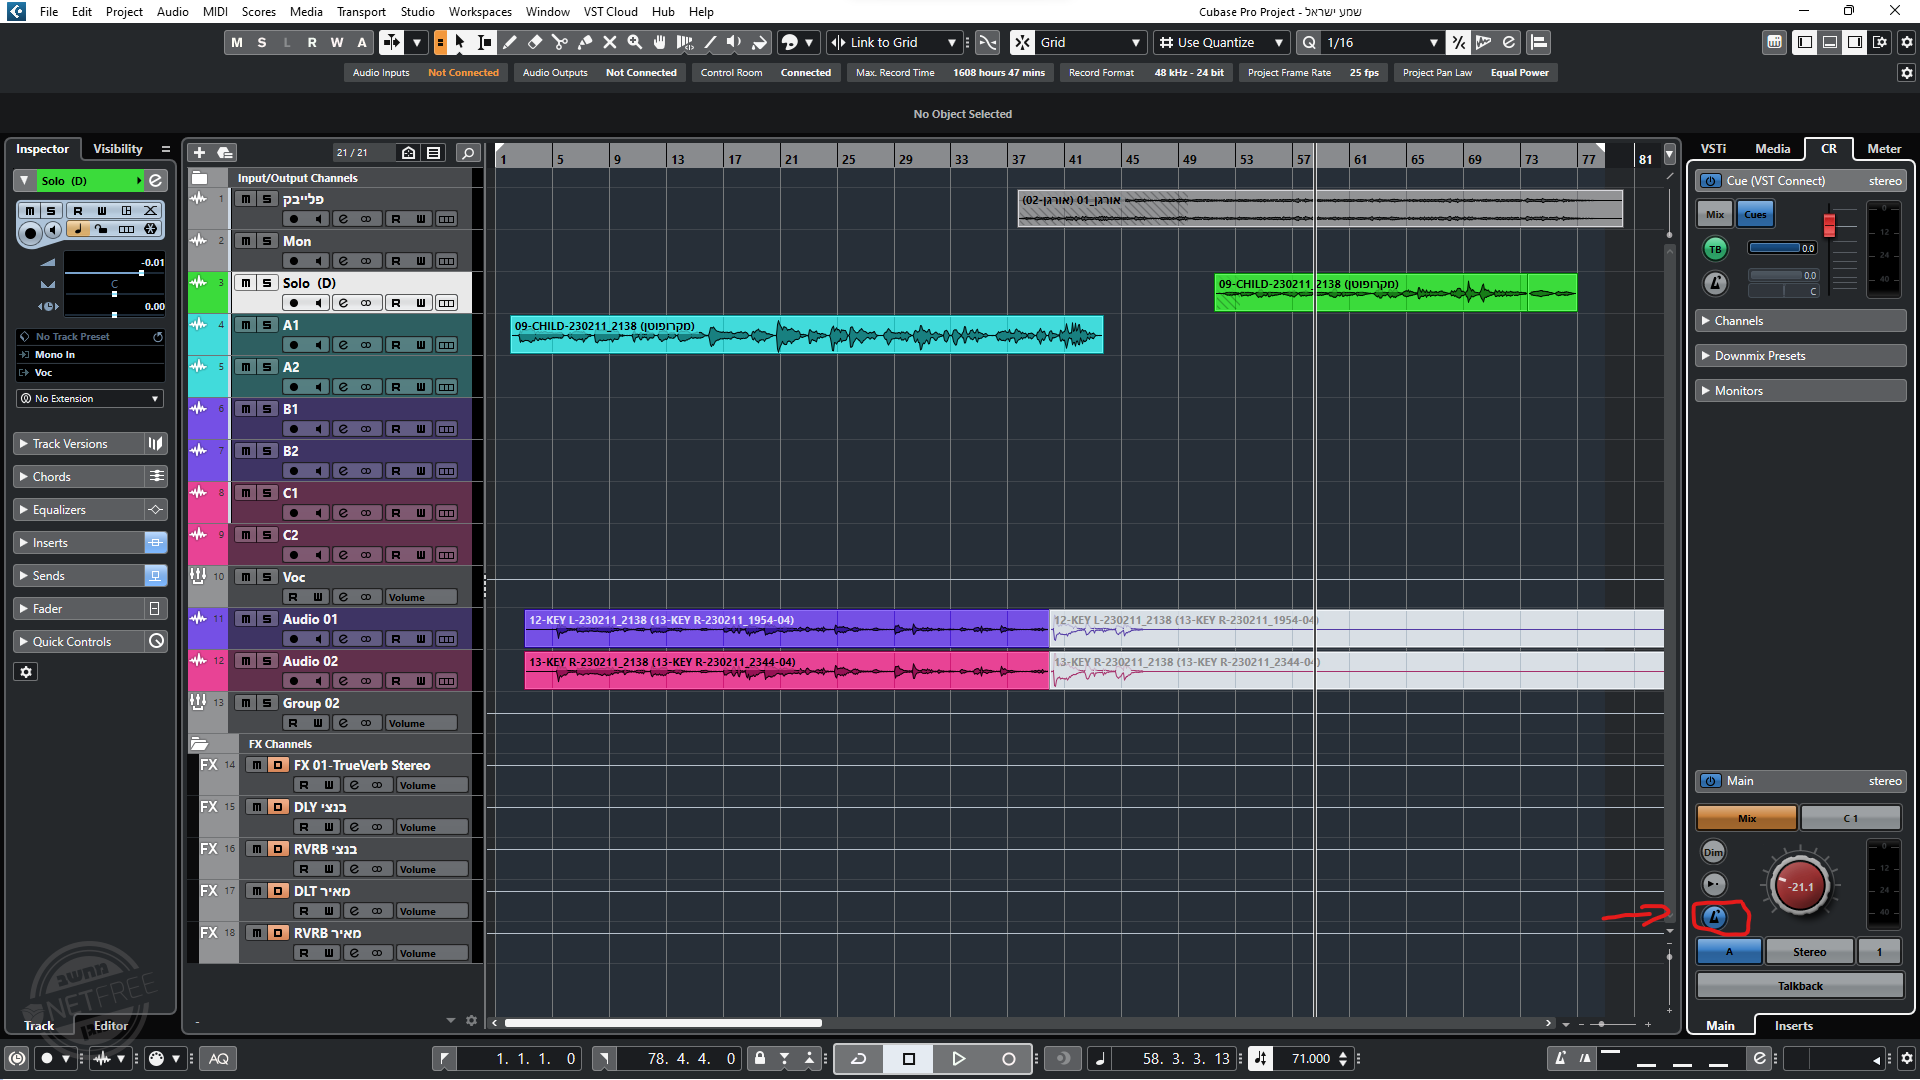Expand the Downmix Presets section
This screenshot has width=1920, height=1080.
pos(1759,356)
